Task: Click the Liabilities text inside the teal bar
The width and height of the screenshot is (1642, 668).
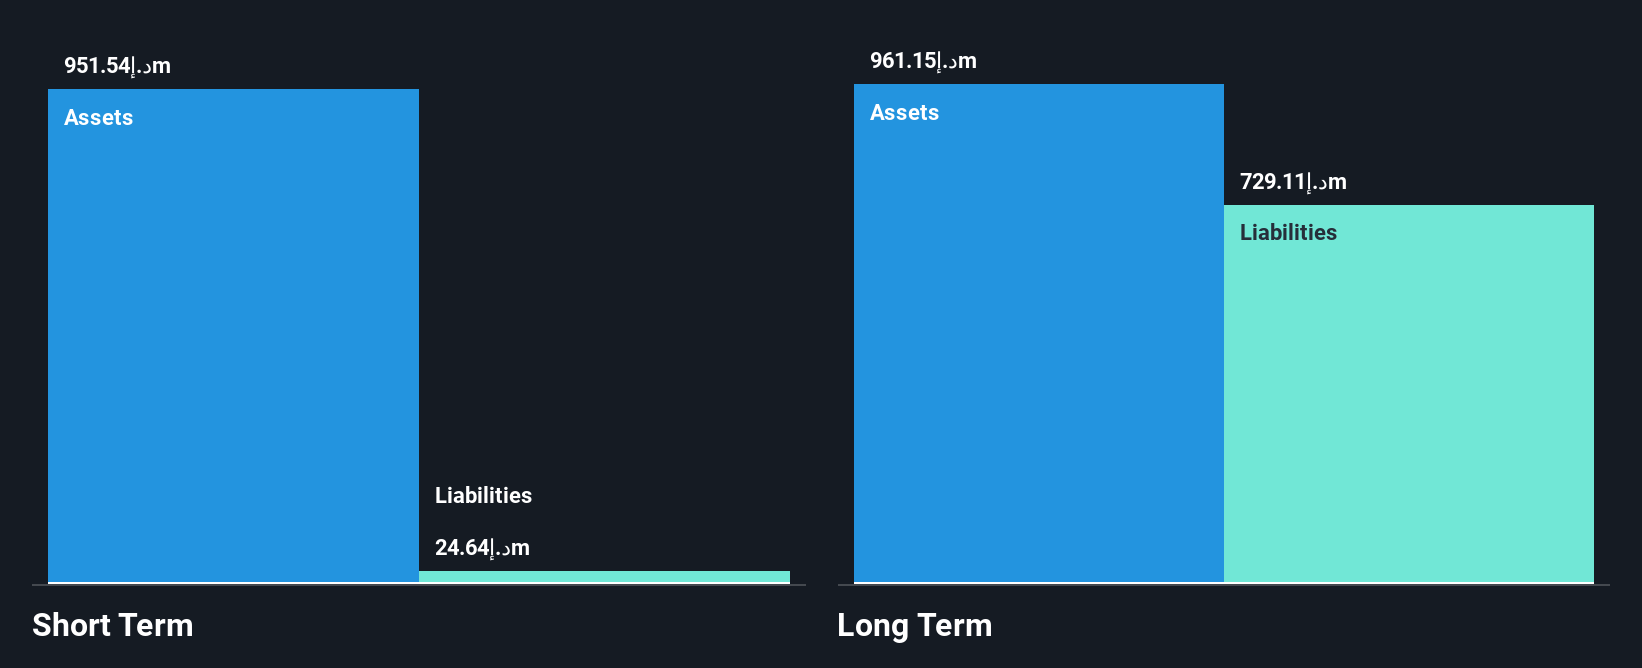Action: coord(1288,233)
